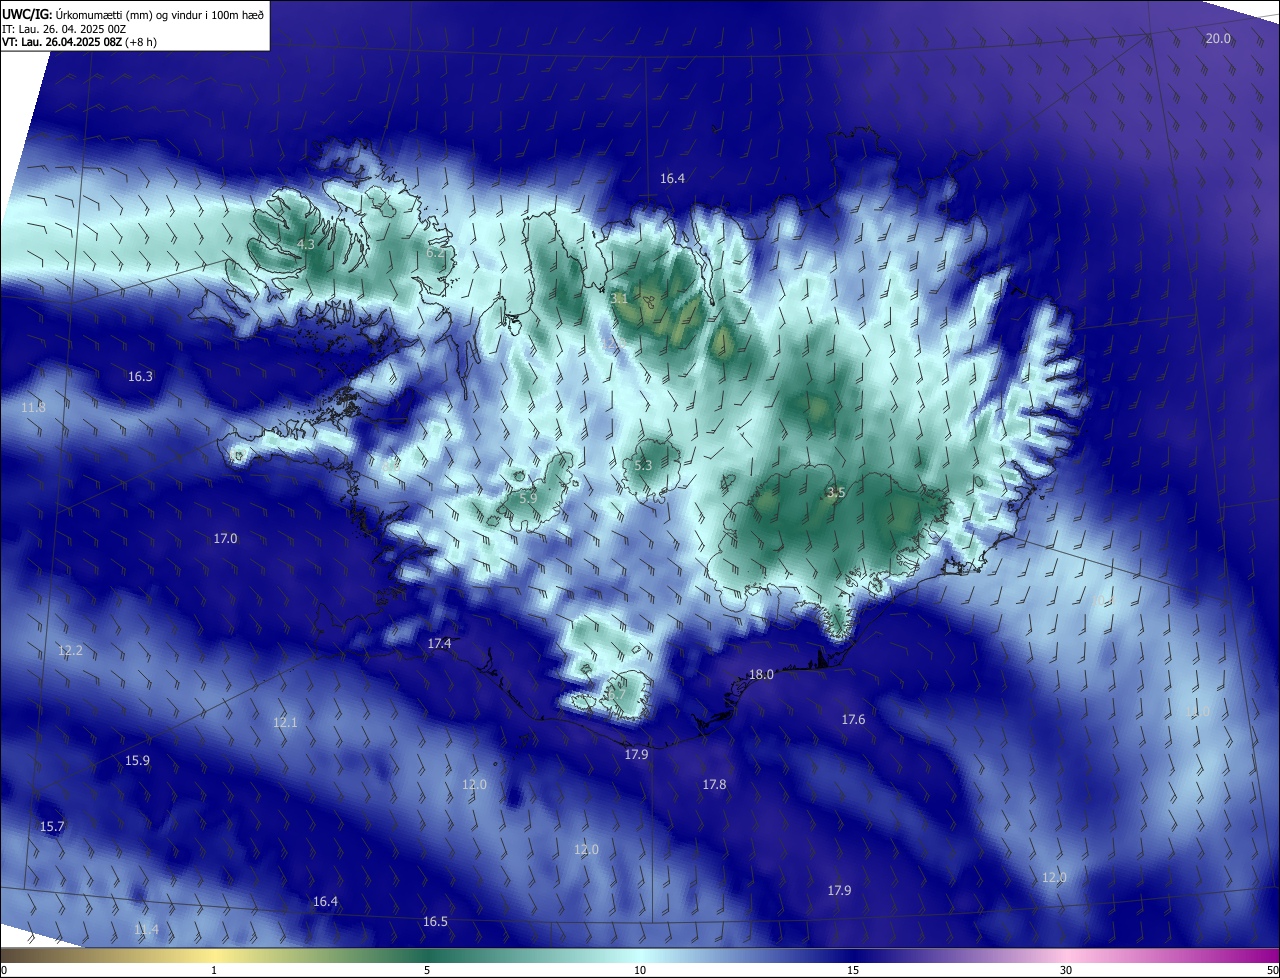
Task: Click the 12.1 map value
Action: click(285, 722)
